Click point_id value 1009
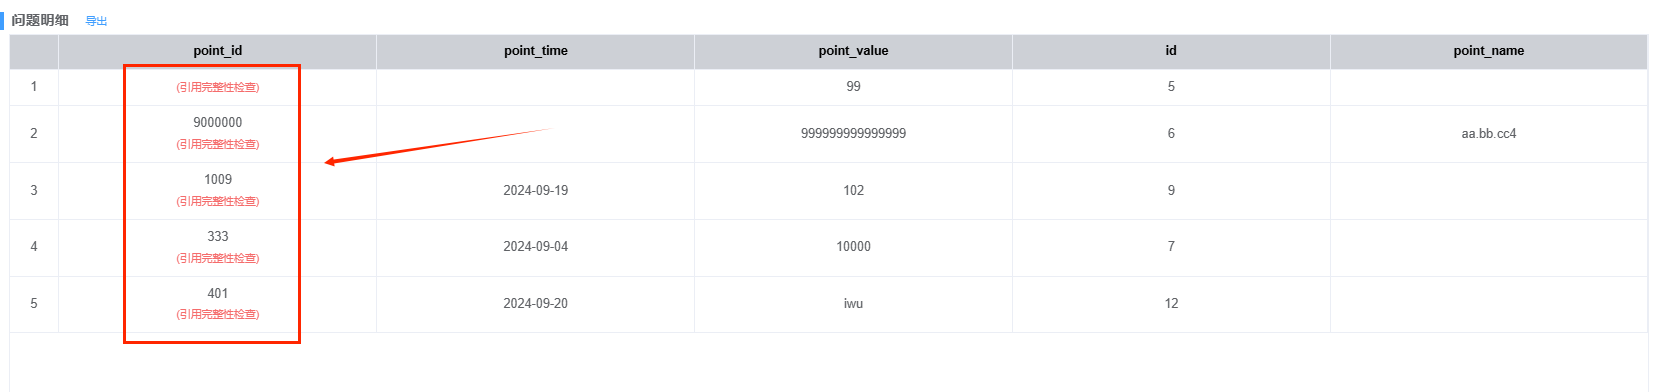This screenshot has height=392, width=1664. coord(218,179)
